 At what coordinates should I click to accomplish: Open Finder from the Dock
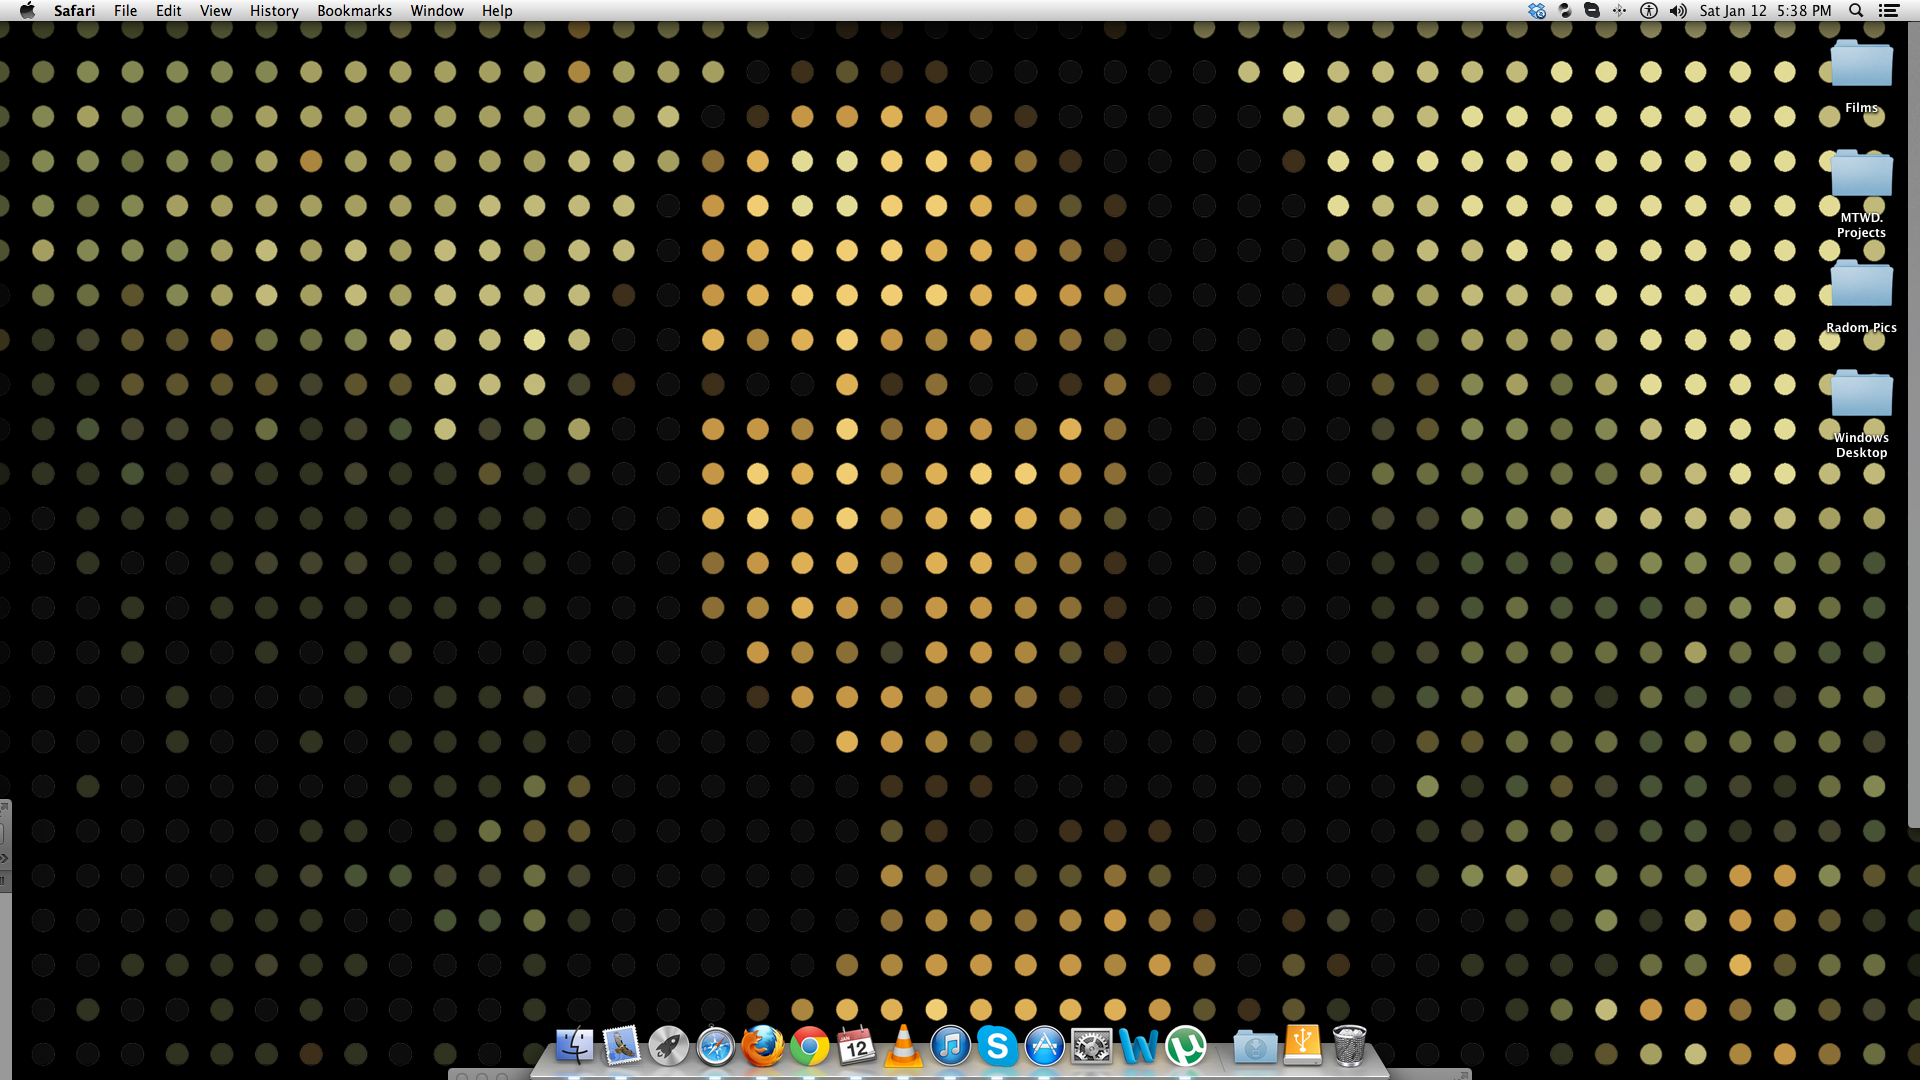(574, 1046)
